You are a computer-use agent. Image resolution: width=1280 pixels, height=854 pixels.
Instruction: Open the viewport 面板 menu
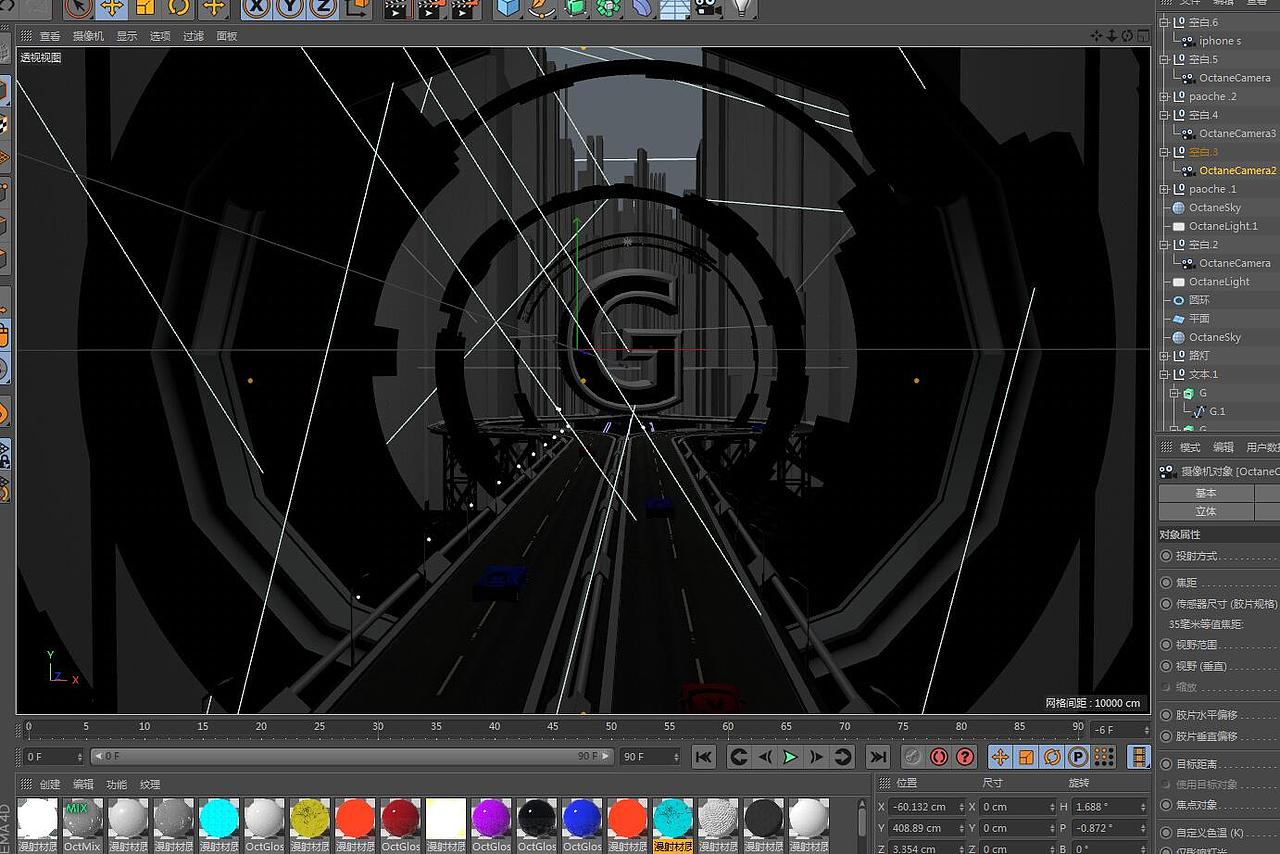(227, 36)
